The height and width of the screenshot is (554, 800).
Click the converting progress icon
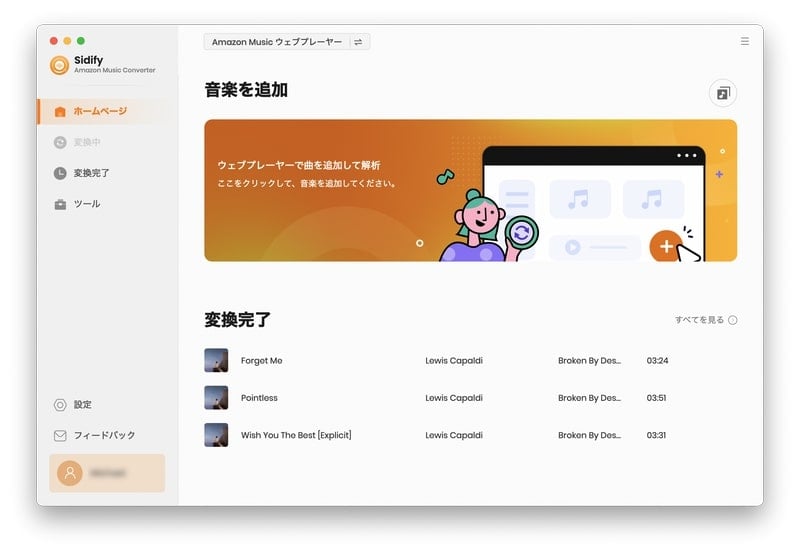pyautogui.click(x=60, y=142)
